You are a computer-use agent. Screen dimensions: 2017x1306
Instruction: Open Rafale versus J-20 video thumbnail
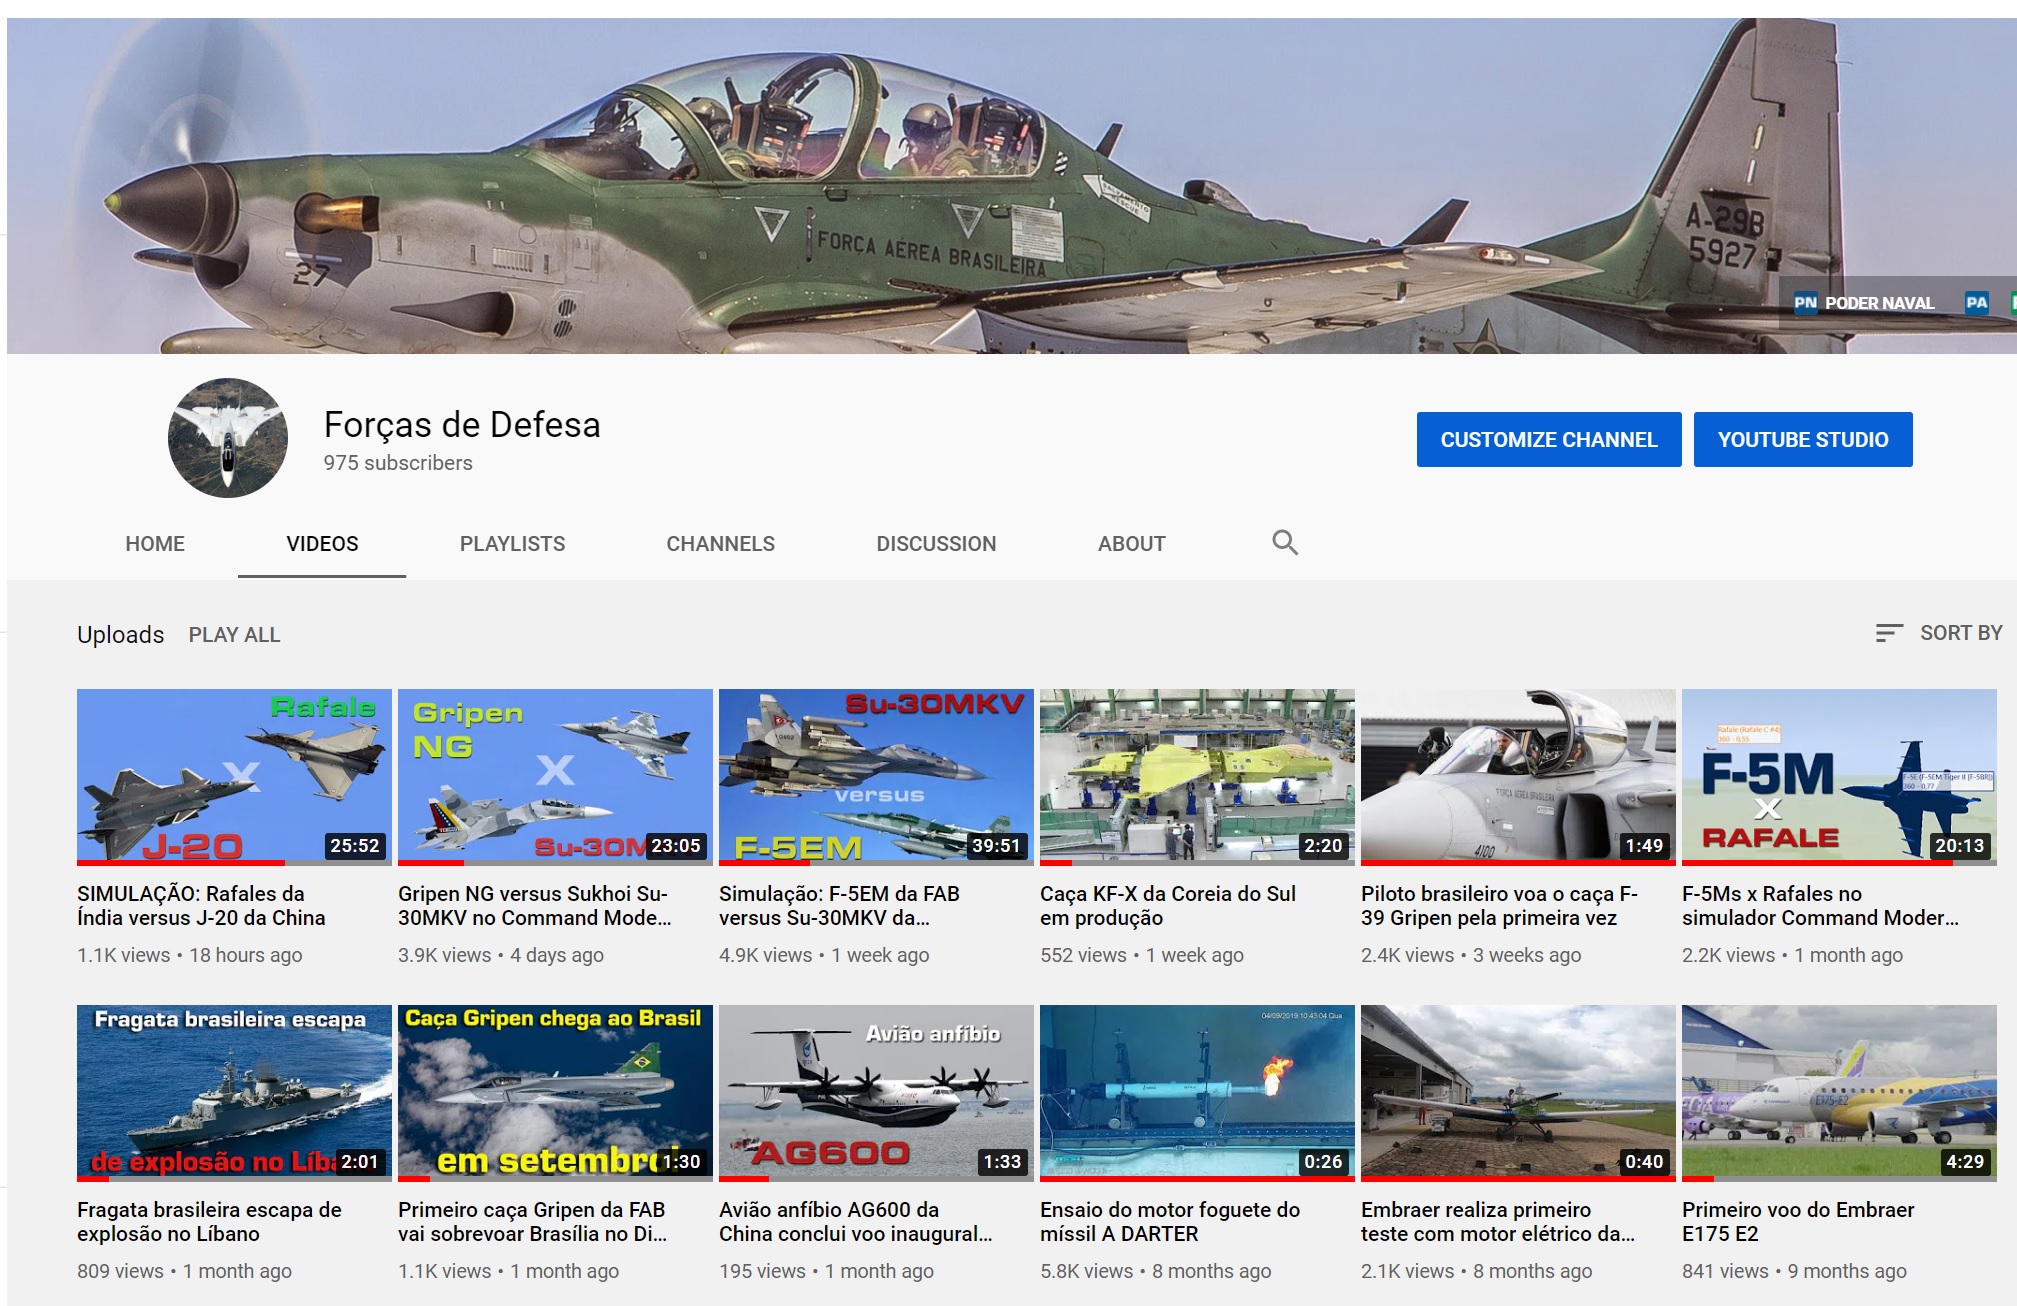pyautogui.click(x=234, y=777)
